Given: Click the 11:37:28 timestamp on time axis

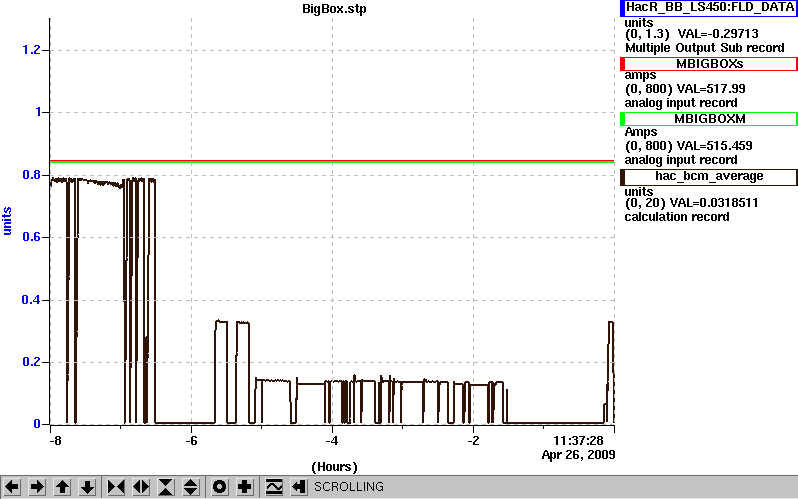Looking at the screenshot, I should click(578, 440).
